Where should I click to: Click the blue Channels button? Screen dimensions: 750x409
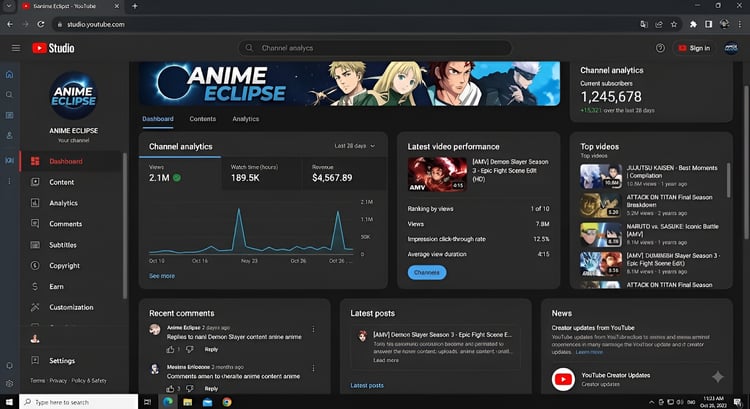pos(427,273)
